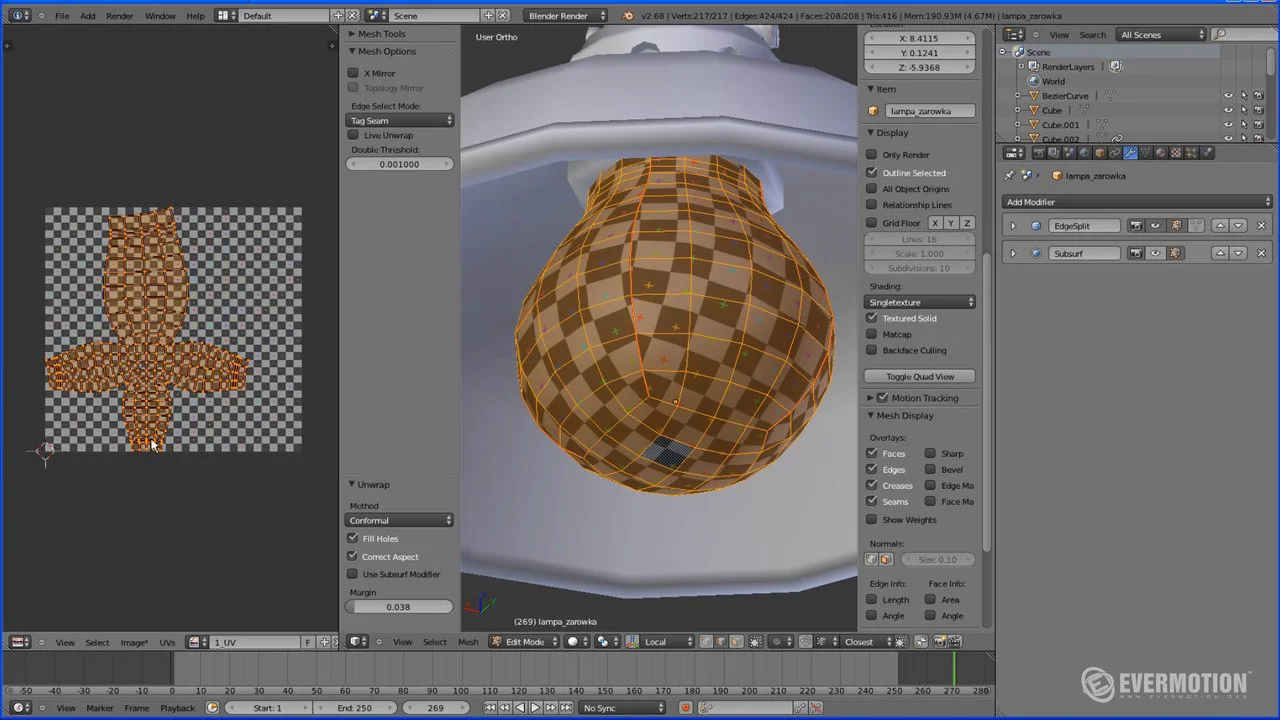This screenshot has height=720, width=1280.
Task: Jump to the first frame in timeline
Action: coord(490,708)
